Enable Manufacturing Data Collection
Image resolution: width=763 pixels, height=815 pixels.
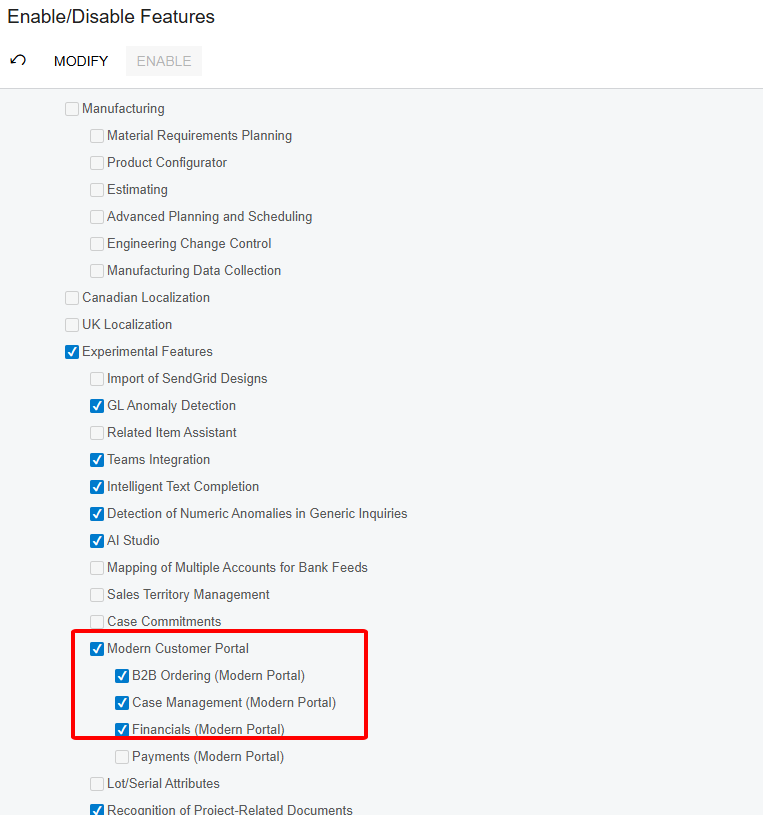click(x=96, y=270)
